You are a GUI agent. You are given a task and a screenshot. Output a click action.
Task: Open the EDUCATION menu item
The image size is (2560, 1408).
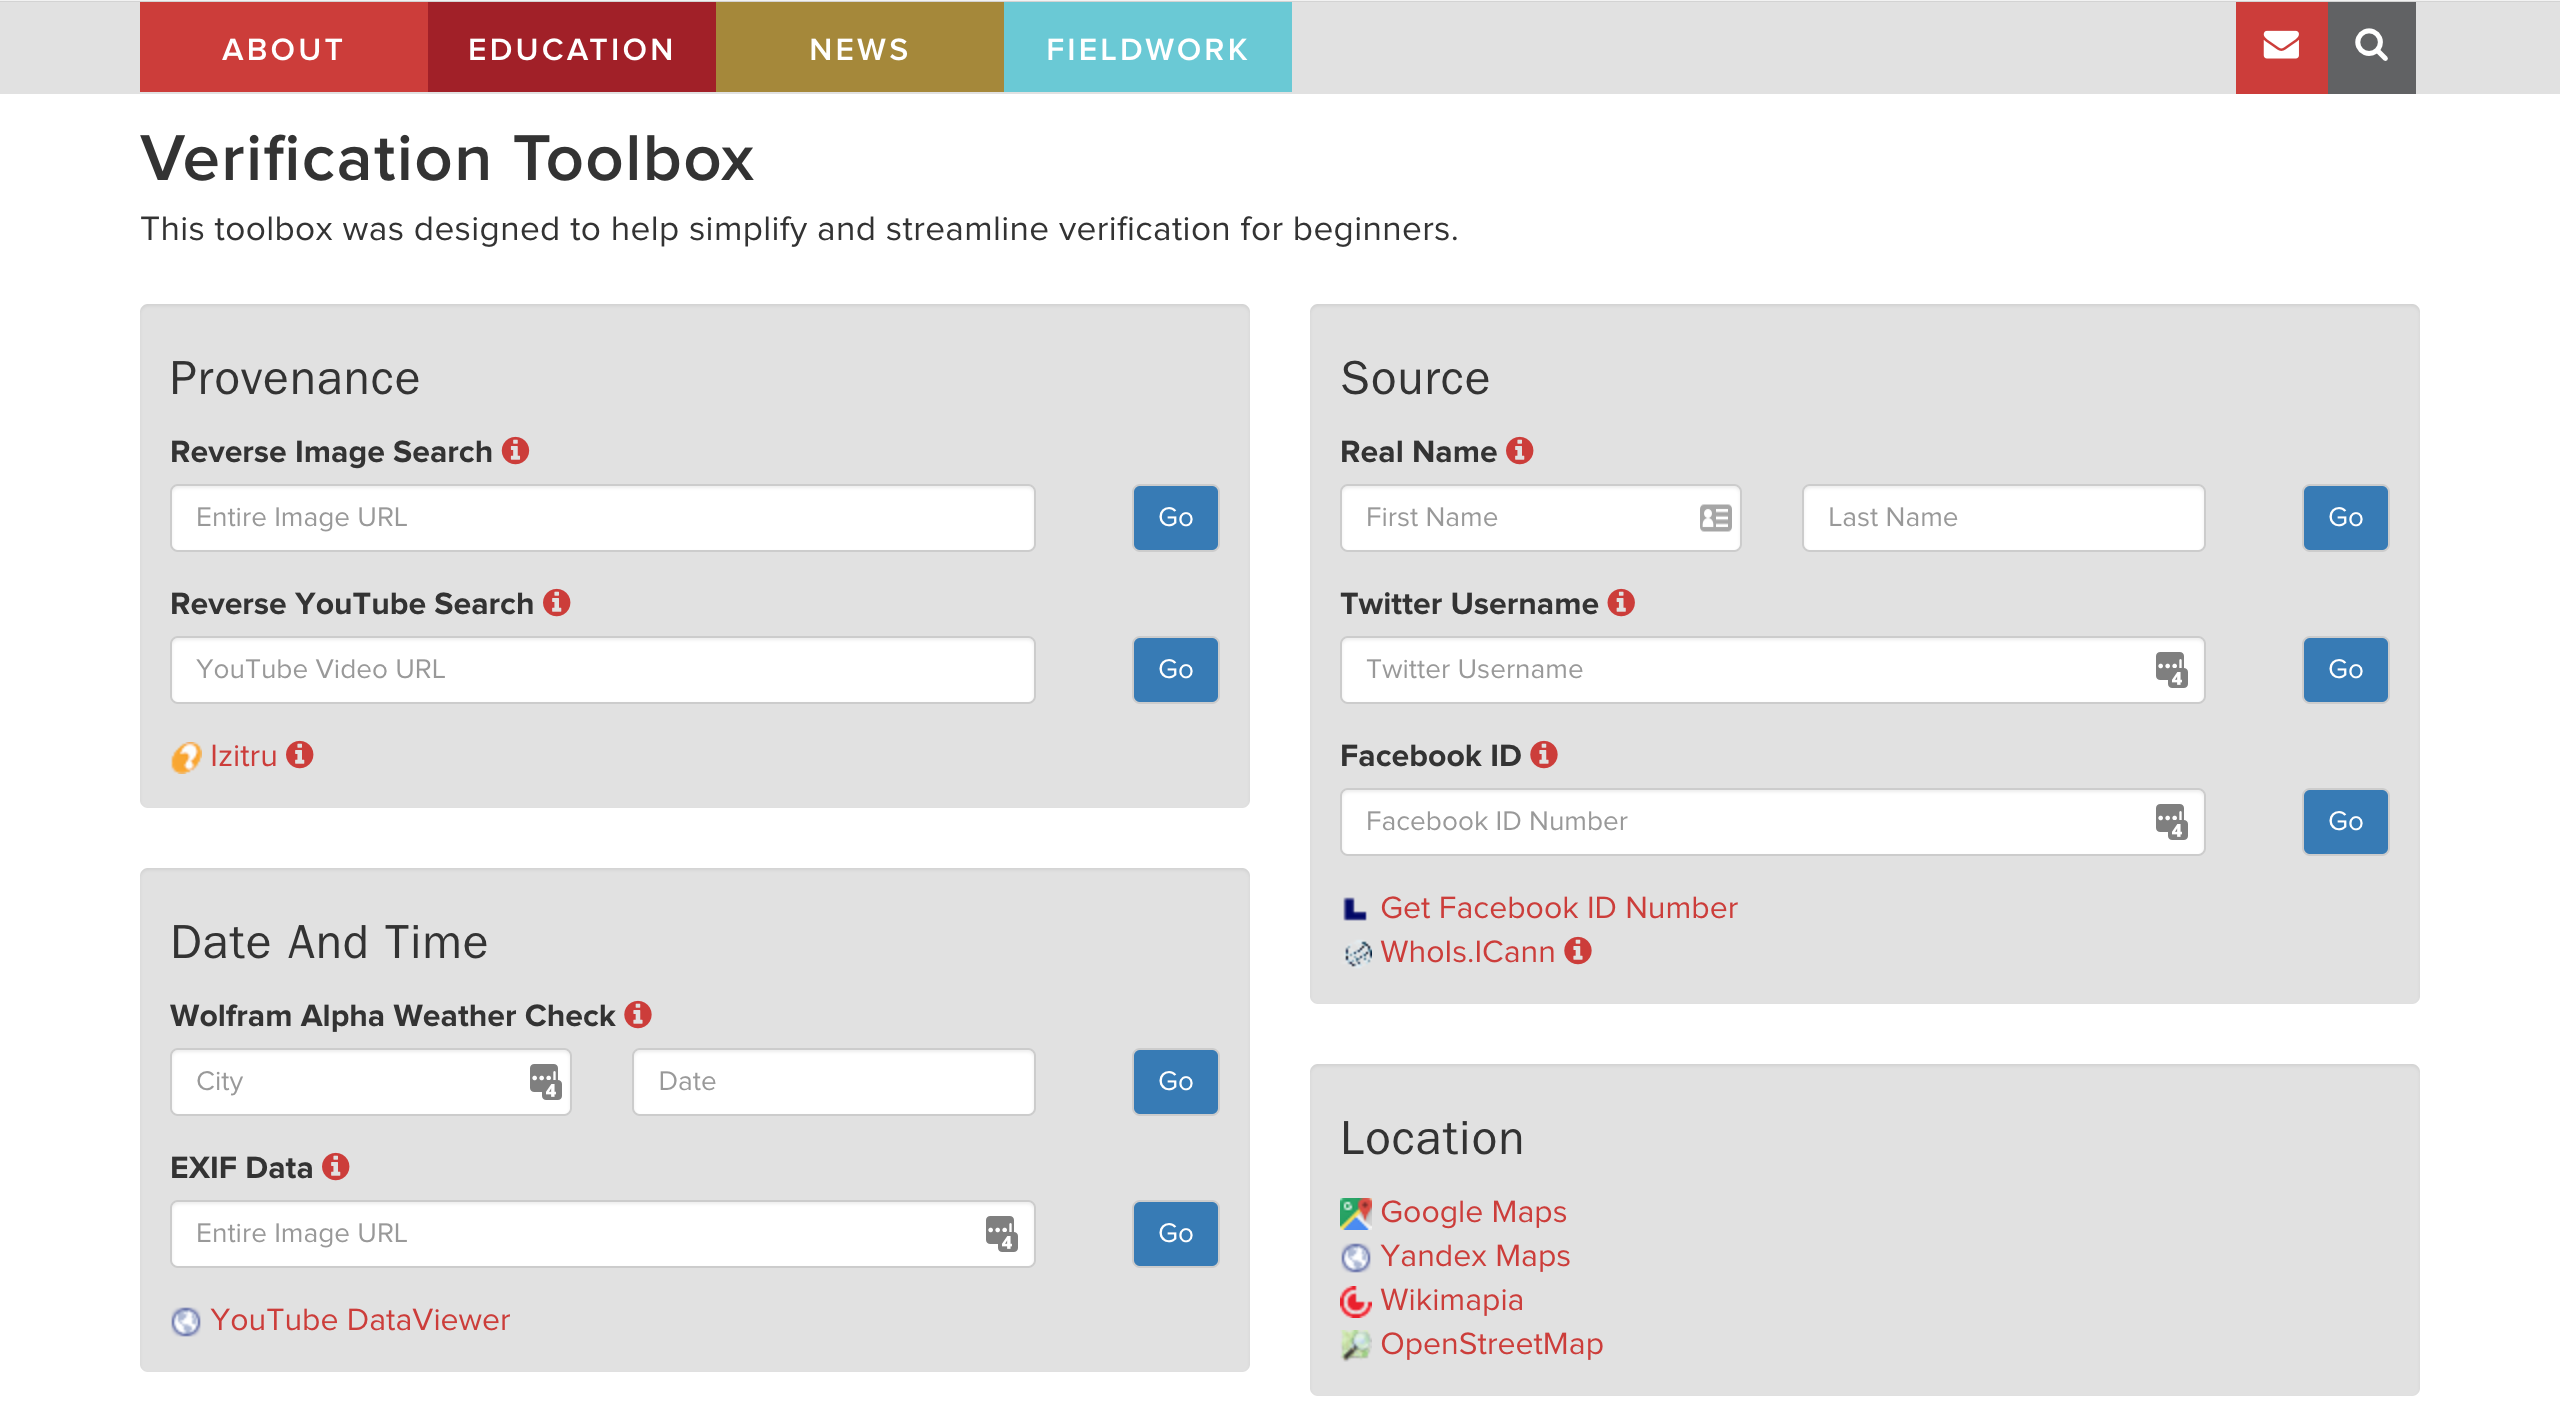(571, 48)
